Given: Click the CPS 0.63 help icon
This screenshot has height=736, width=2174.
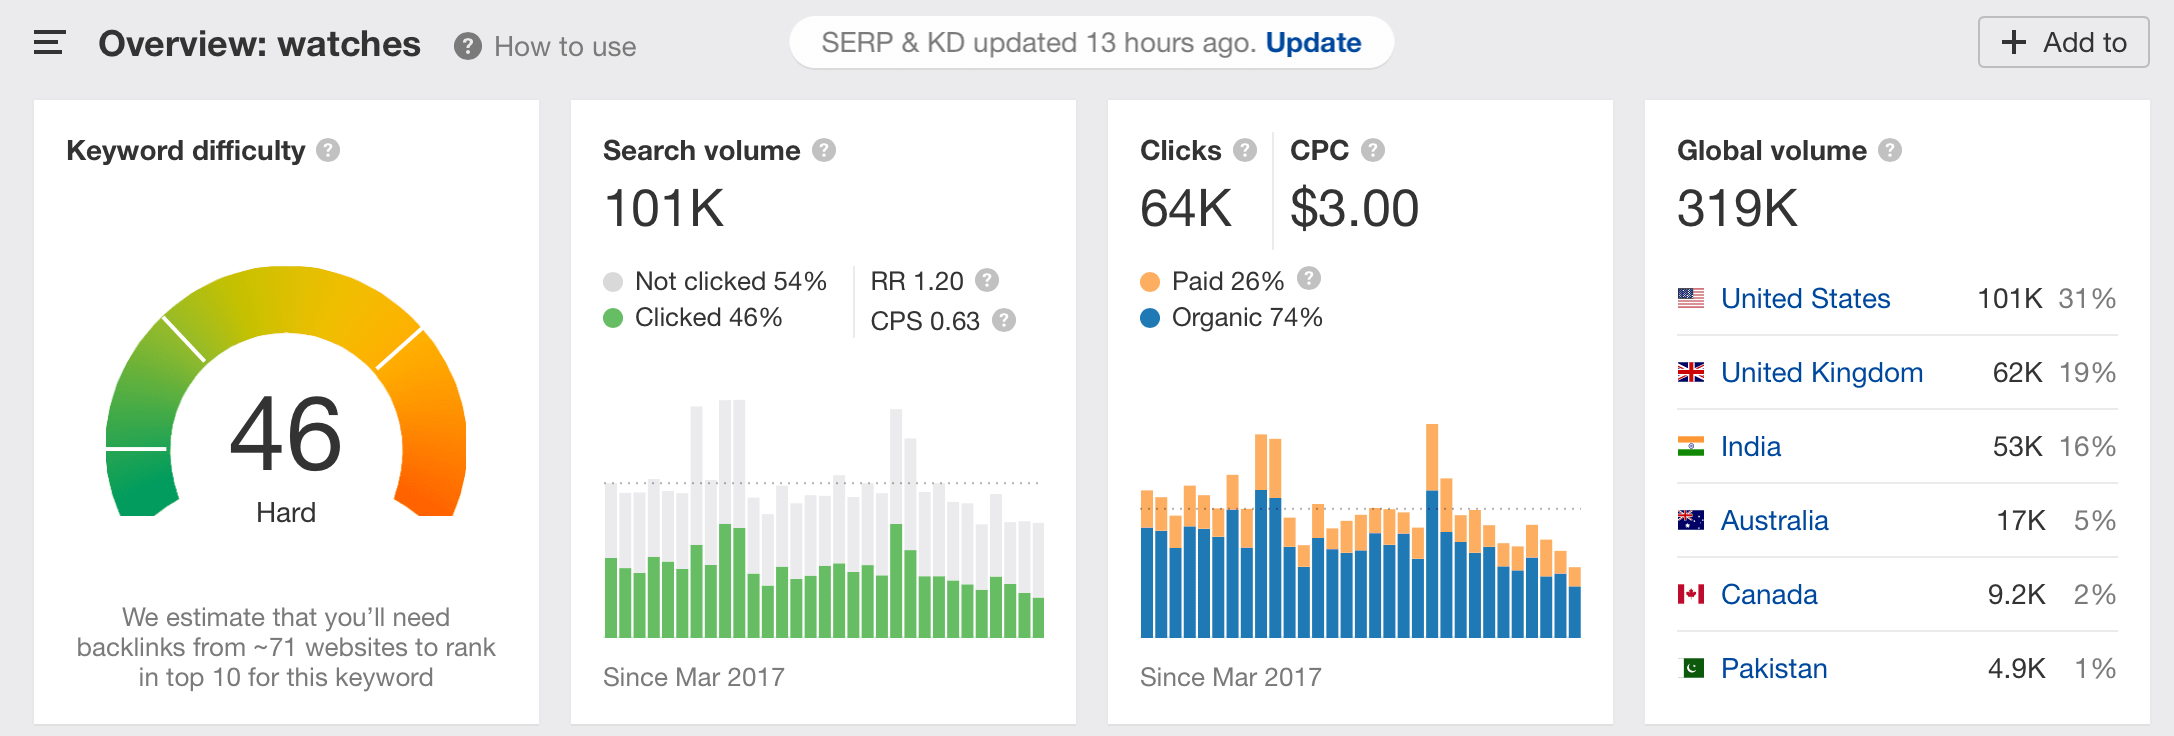Looking at the screenshot, I should (1004, 320).
